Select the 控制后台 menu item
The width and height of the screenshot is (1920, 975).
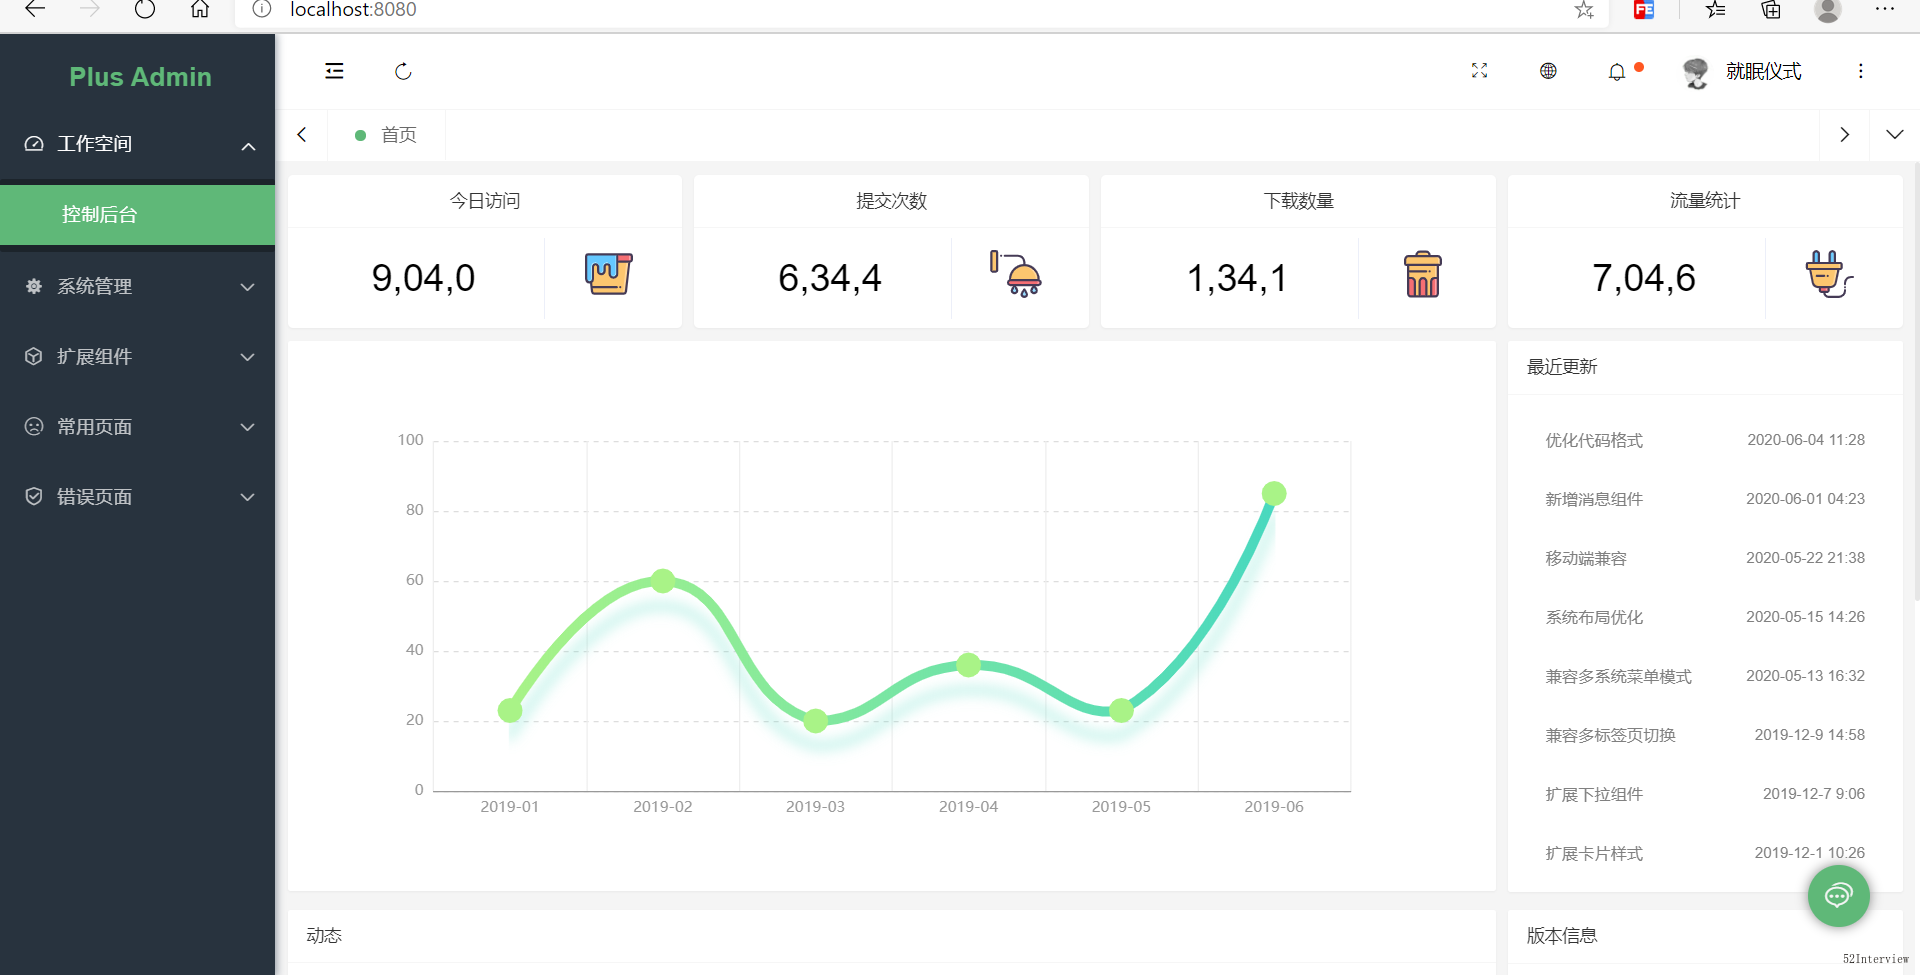138,214
